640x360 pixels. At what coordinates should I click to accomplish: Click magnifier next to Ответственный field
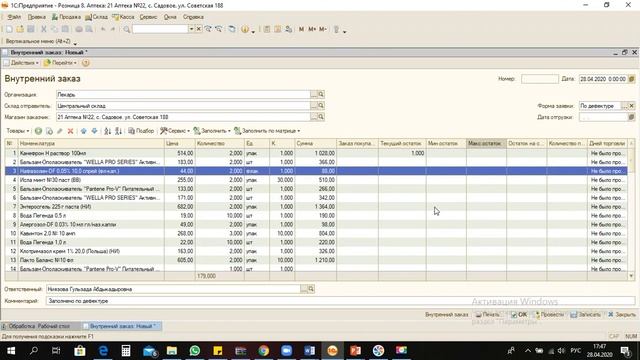point(311,289)
